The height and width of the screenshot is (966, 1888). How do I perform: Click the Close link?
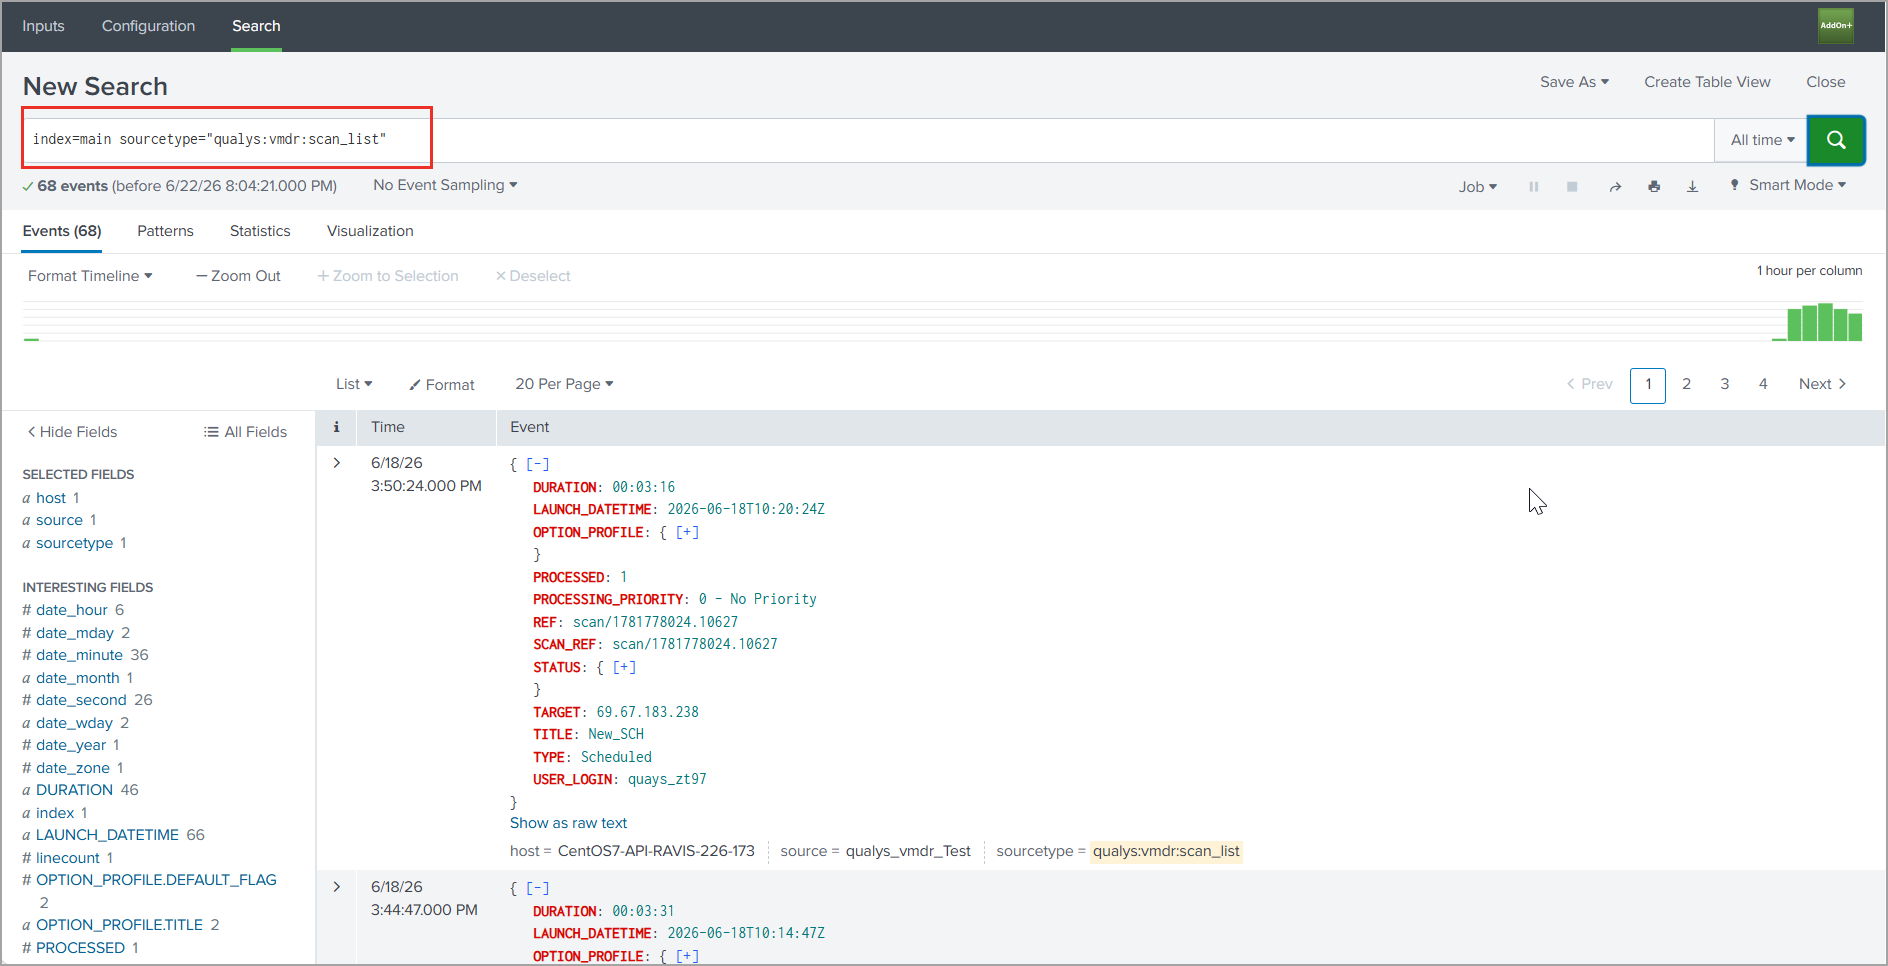pyautogui.click(x=1825, y=82)
